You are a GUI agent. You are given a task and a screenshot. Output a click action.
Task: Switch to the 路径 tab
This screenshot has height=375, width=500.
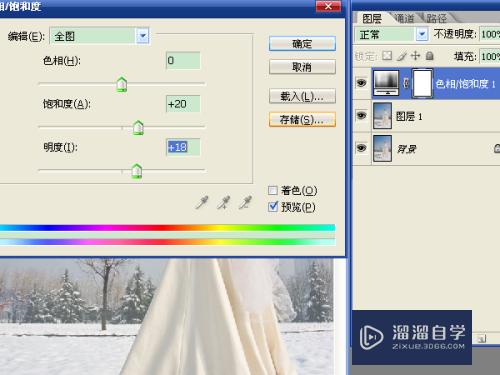pyautogui.click(x=436, y=18)
